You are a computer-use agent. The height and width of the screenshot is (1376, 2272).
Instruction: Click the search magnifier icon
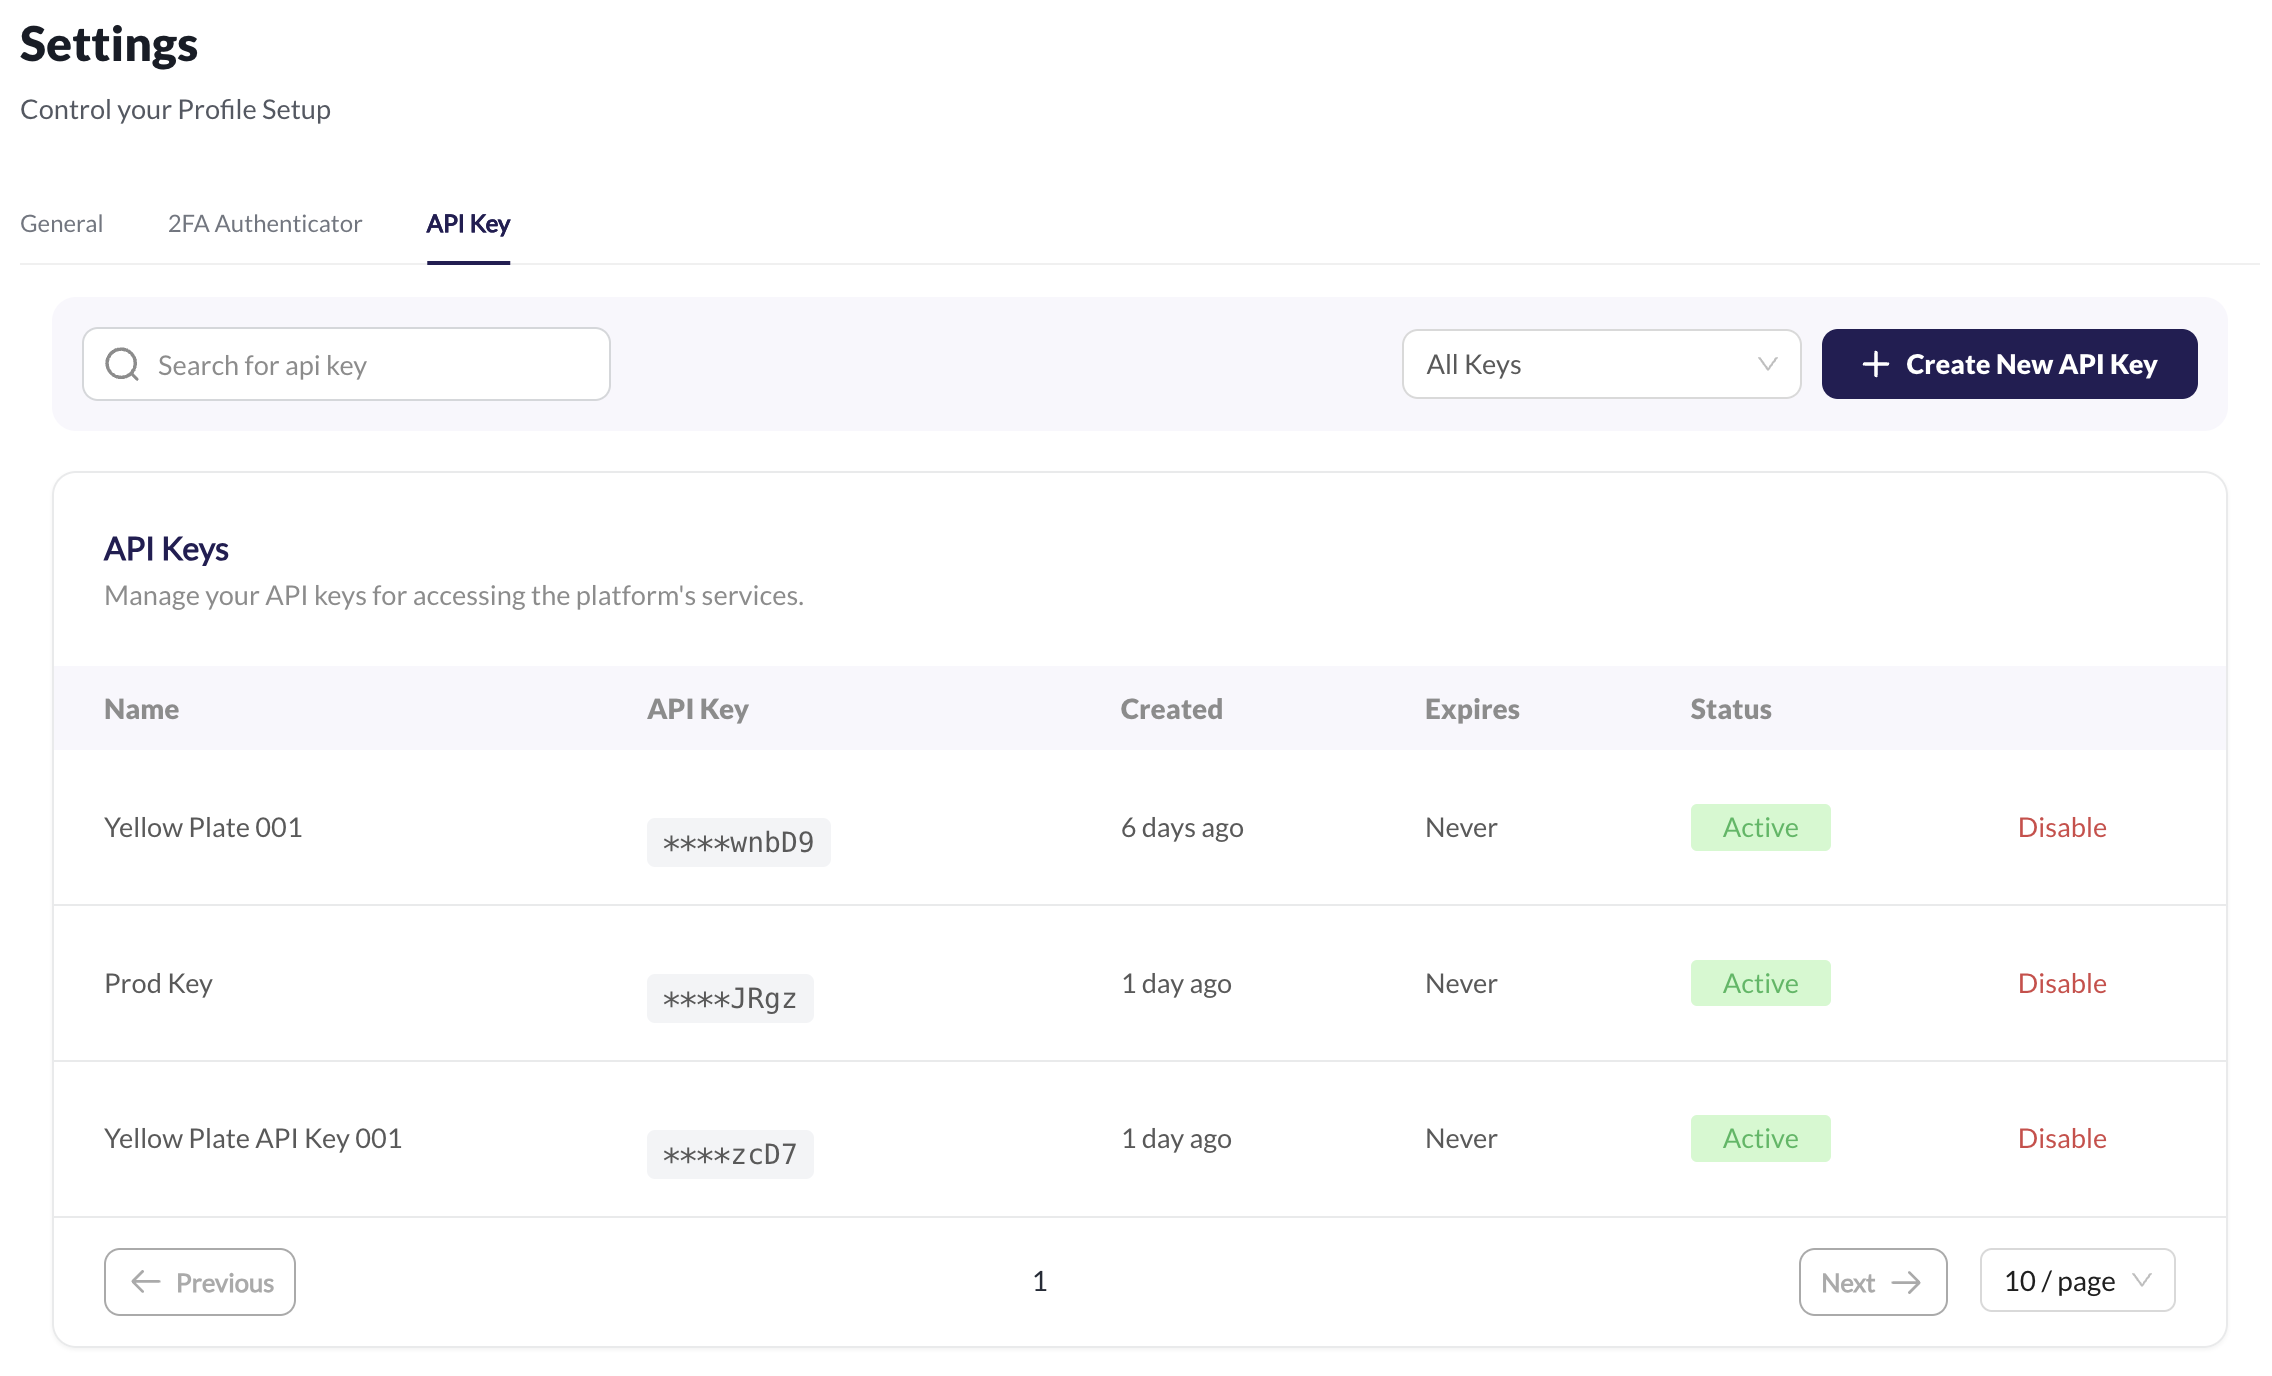pos(122,363)
